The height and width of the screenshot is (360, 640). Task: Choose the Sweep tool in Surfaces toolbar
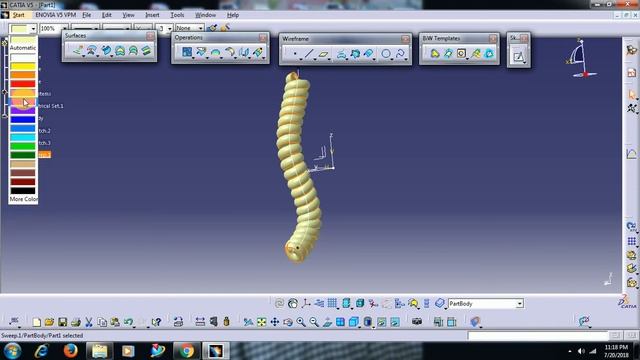tap(106, 51)
